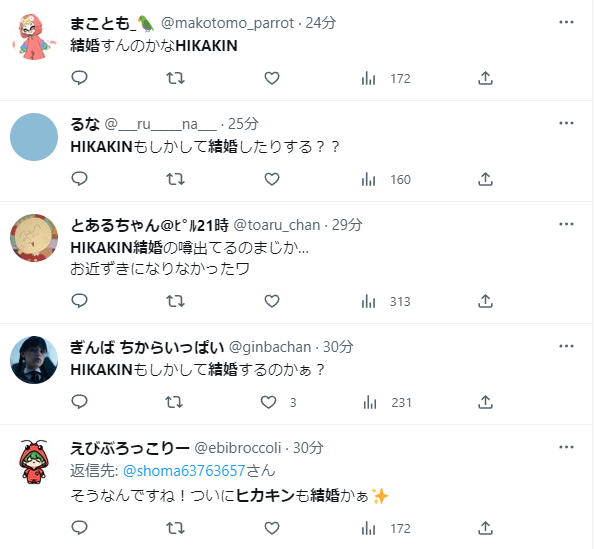
Task: Open the ぎんば profile picture
Action: [x=34, y=360]
